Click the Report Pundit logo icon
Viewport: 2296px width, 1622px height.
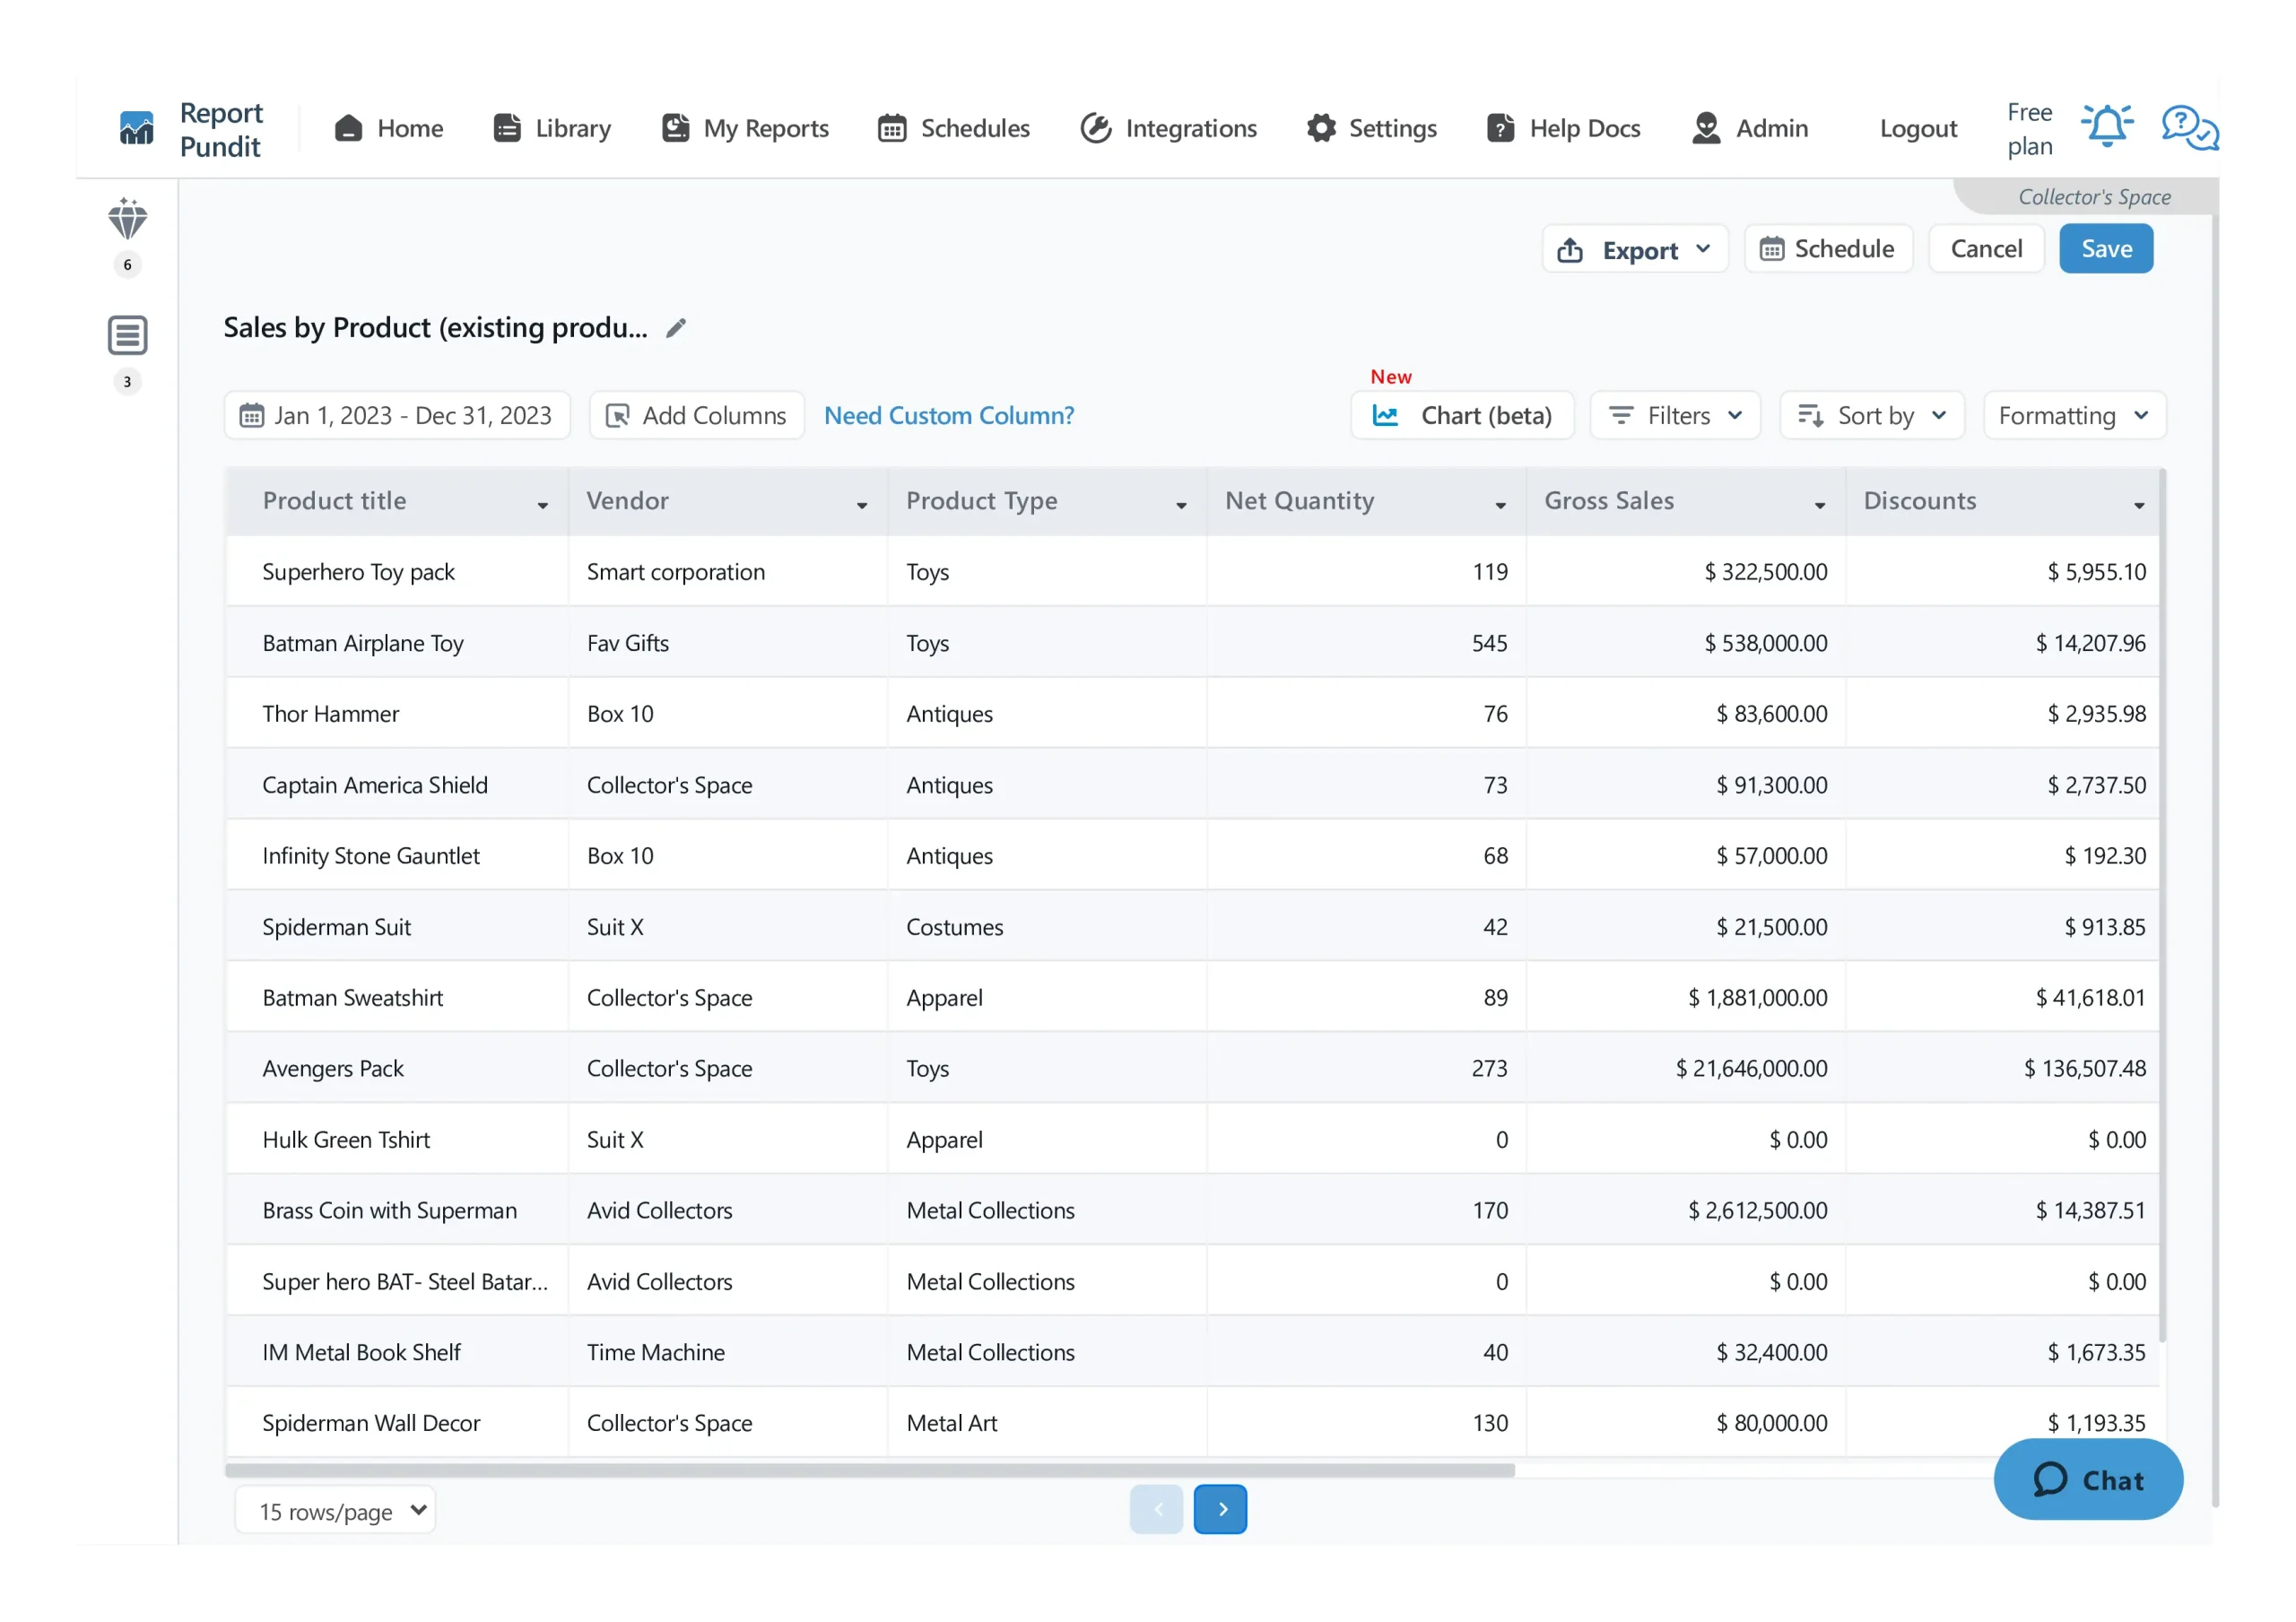click(137, 129)
